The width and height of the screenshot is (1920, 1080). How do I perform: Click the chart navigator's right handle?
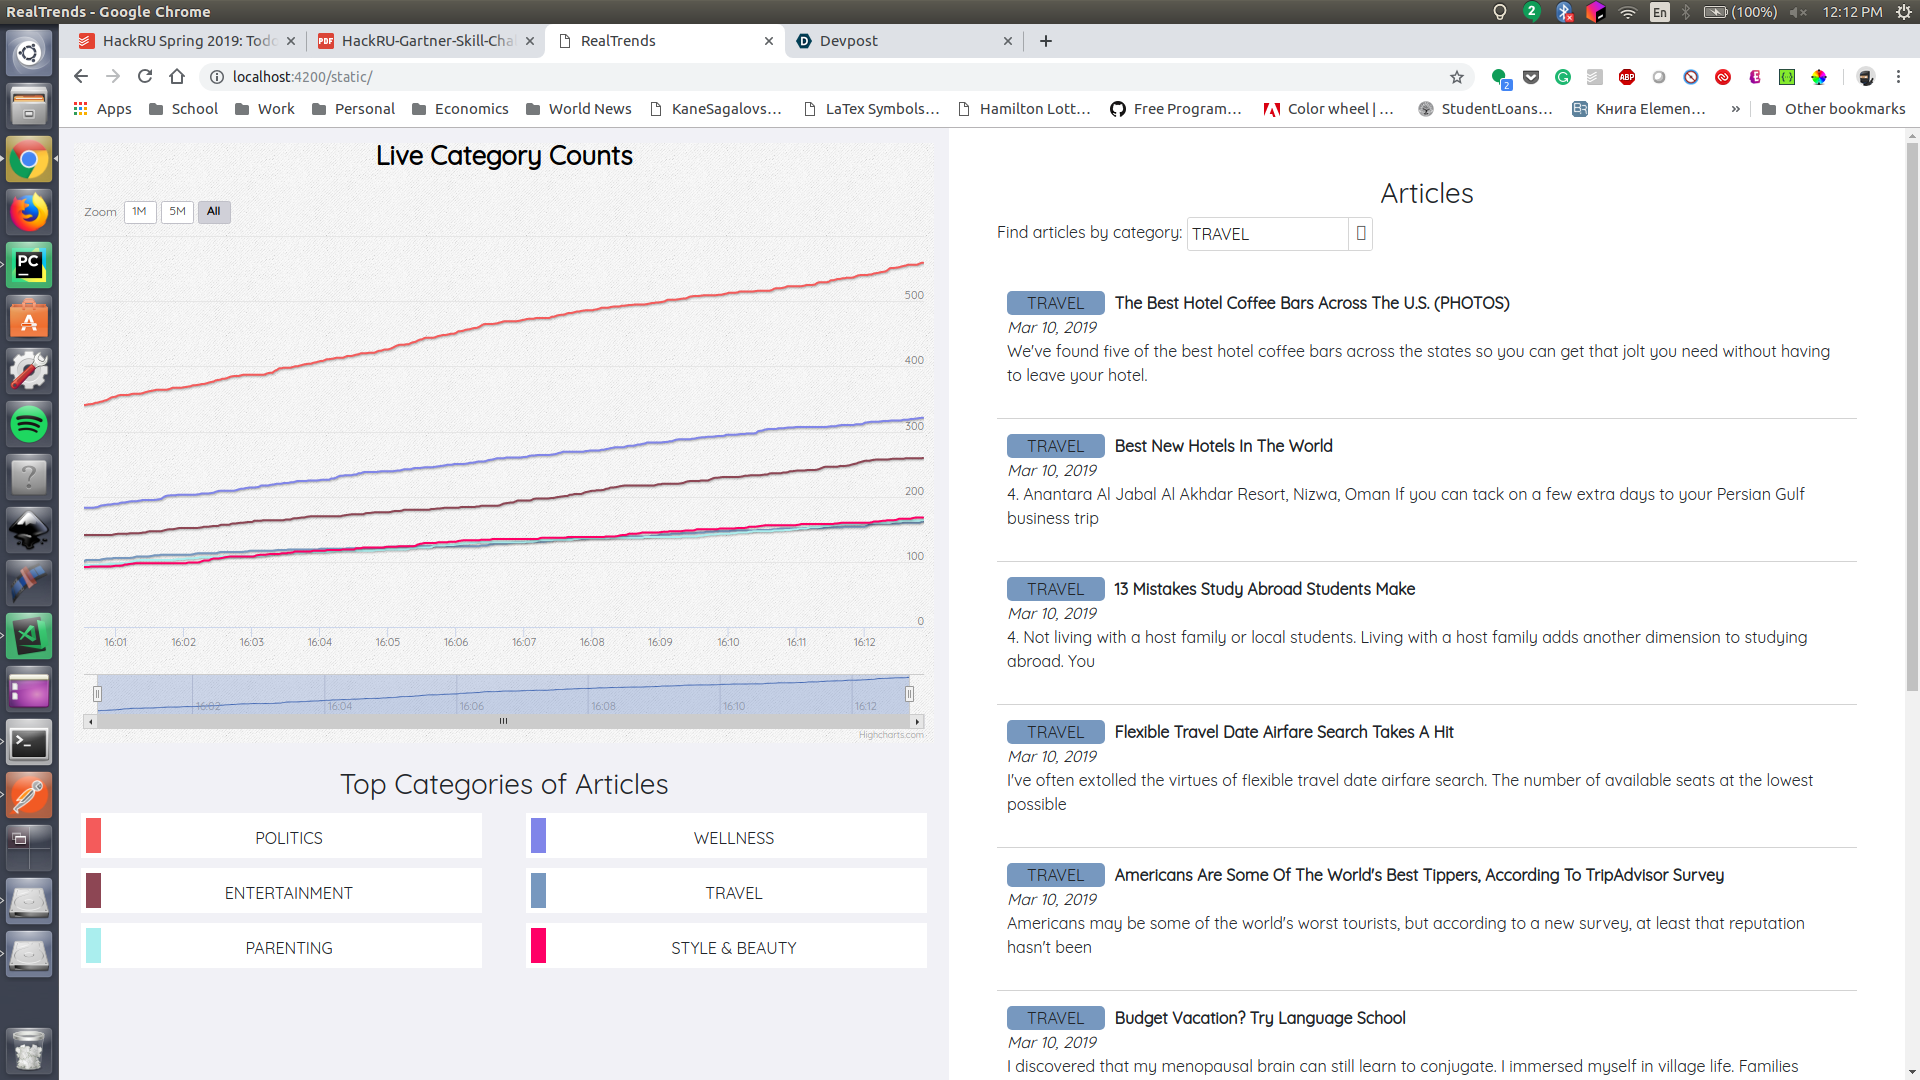coord(909,694)
